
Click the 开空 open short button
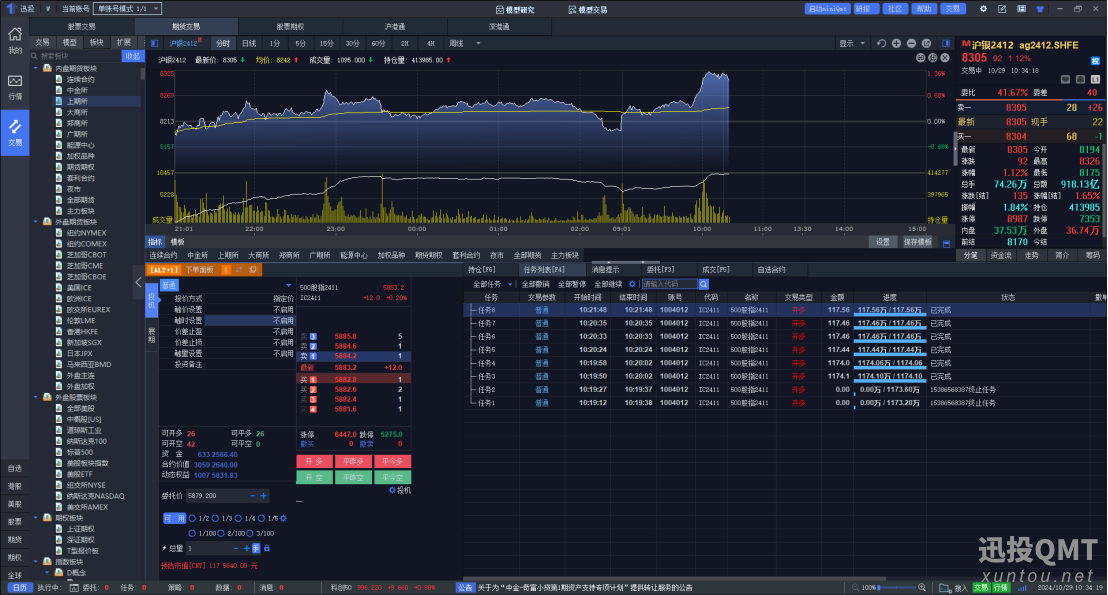pos(314,477)
